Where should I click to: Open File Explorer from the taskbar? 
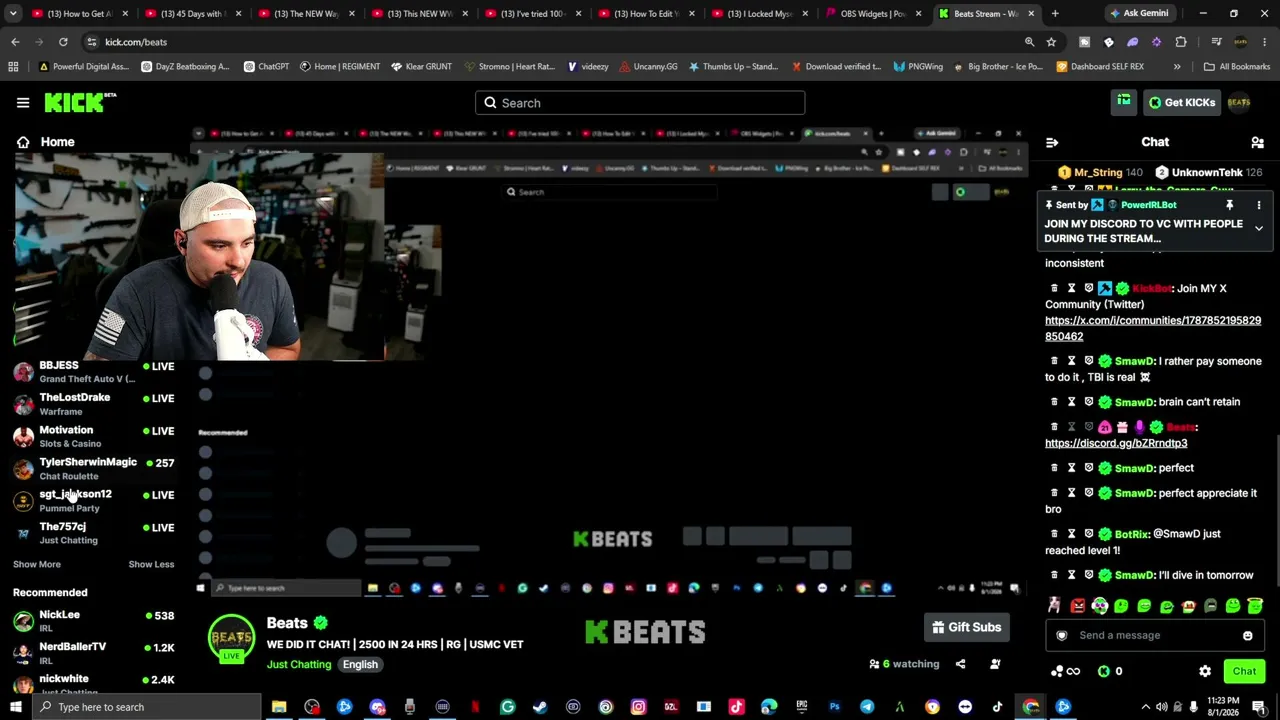[x=279, y=707]
